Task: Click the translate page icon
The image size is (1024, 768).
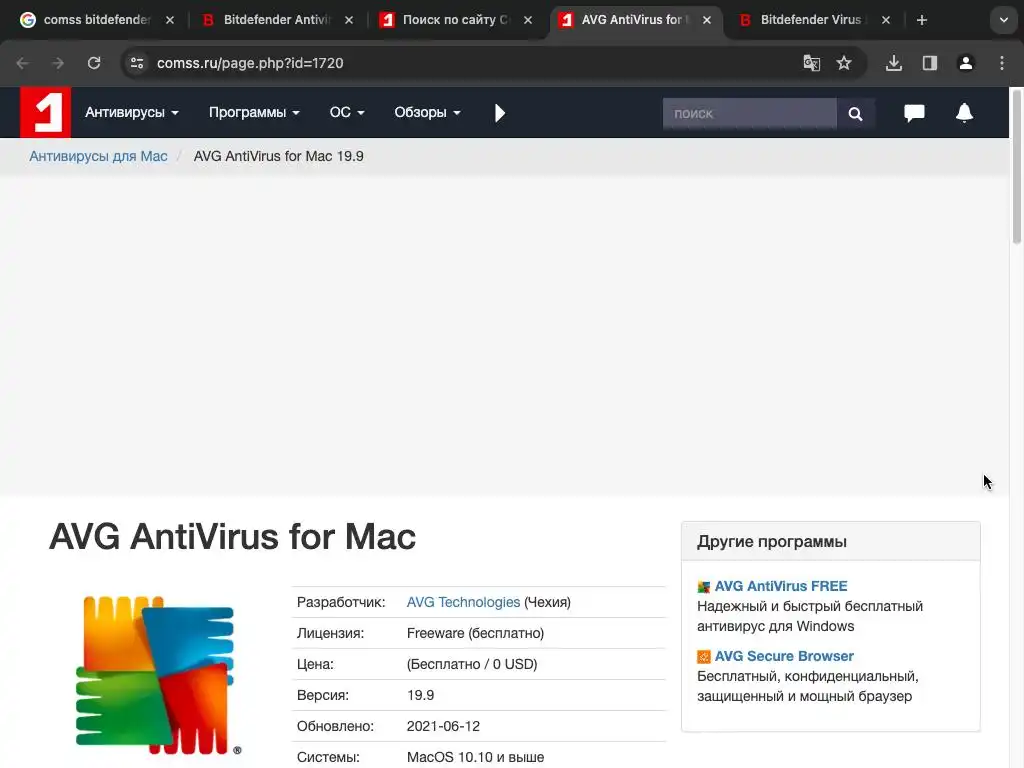Action: tap(811, 63)
